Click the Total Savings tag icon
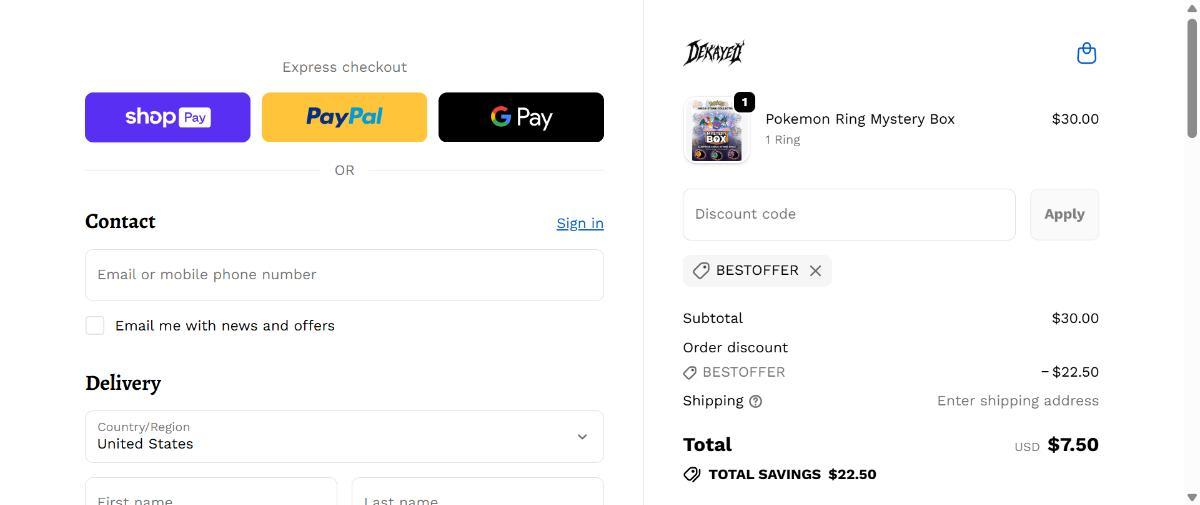The width and height of the screenshot is (1200, 505). pos(692,474)
